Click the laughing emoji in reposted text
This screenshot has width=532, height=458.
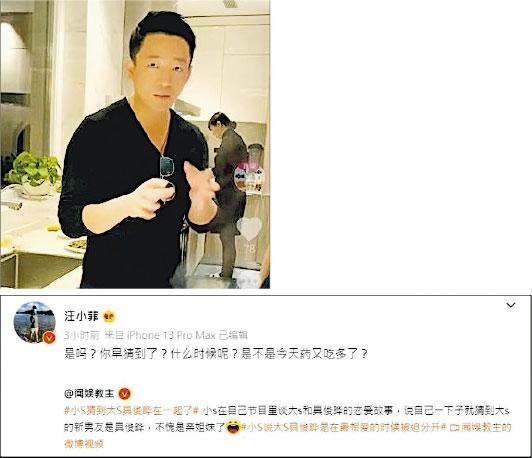(x=233, y=427)
